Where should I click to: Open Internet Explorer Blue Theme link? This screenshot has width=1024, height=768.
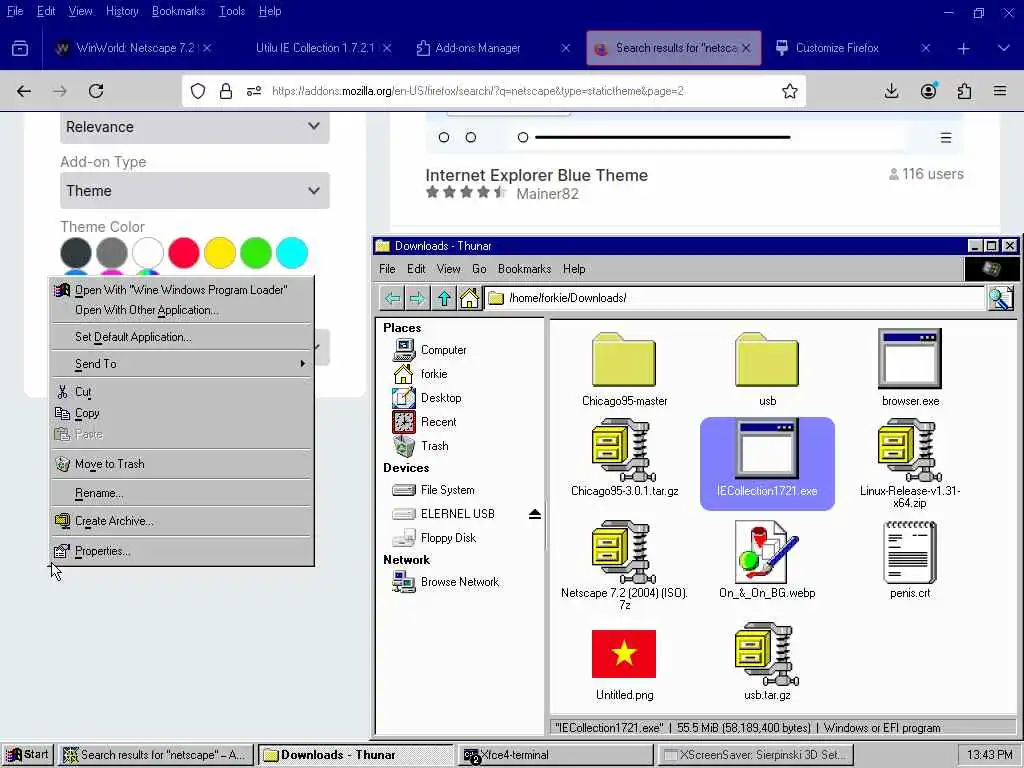tap(536, 175)
